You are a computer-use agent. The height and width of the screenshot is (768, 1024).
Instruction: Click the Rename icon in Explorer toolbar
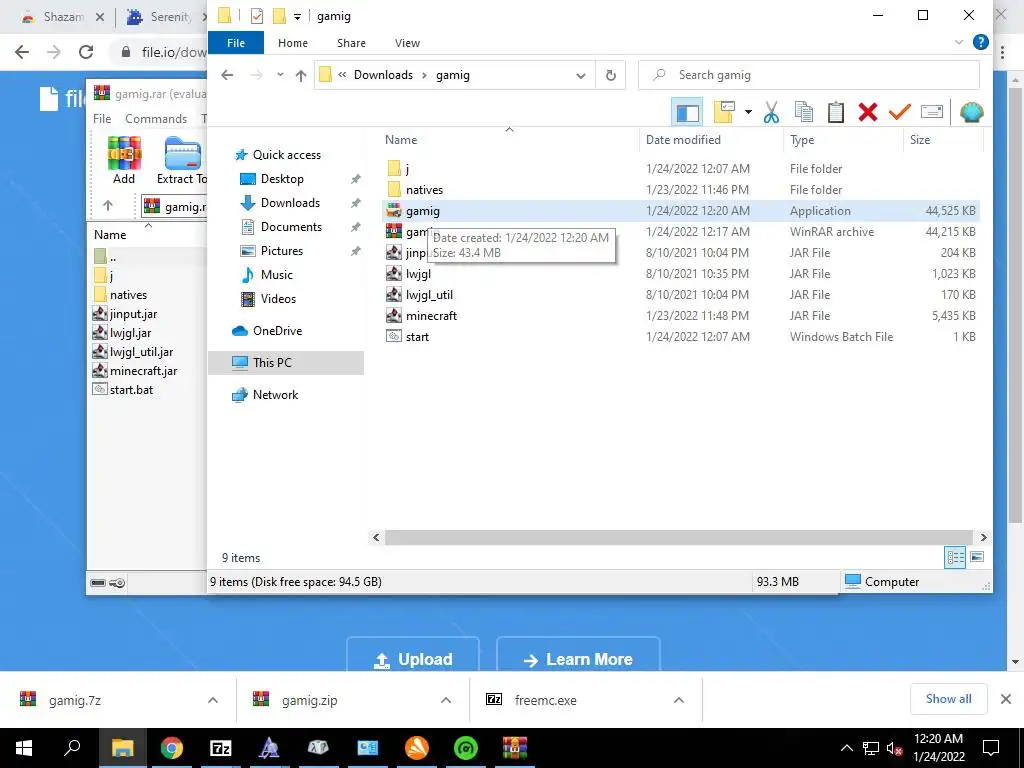[932, 112]
